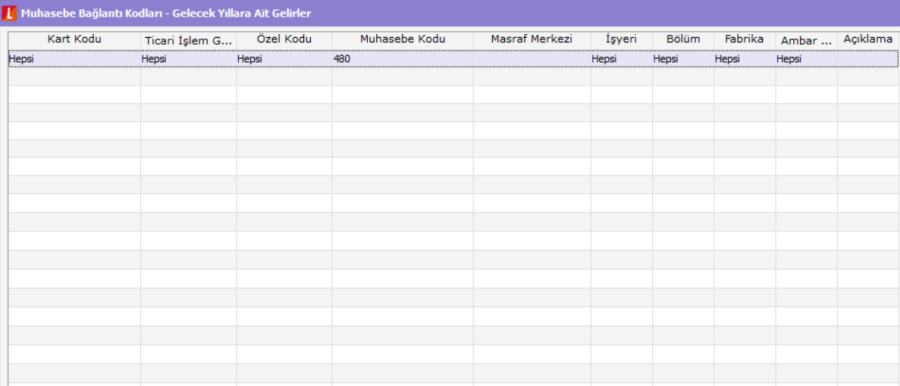The height and width of the screenshot is (386, 900).
Task: Click the Ticari İşlem G... column header
Action: click(x=189, y=40)
